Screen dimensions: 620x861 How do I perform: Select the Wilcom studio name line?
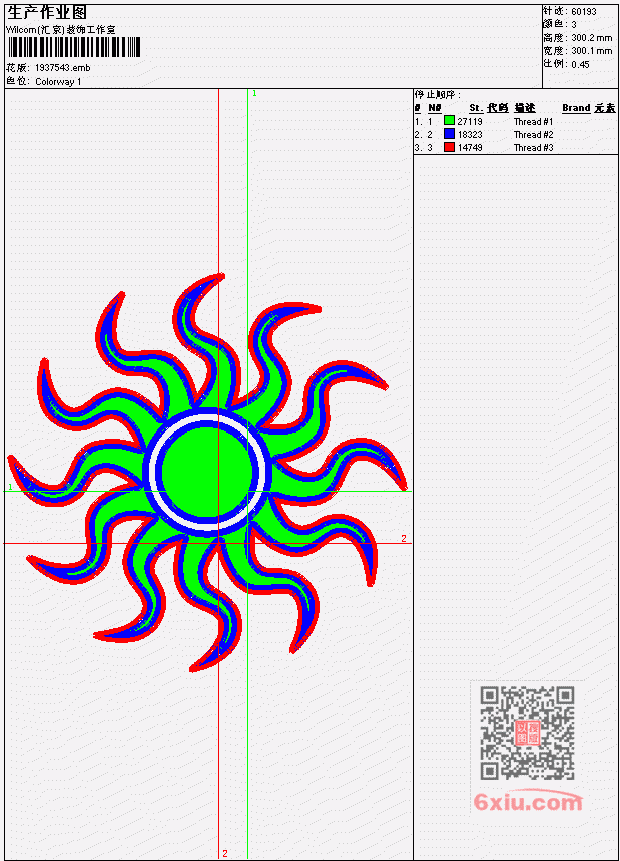click(61, 30)
